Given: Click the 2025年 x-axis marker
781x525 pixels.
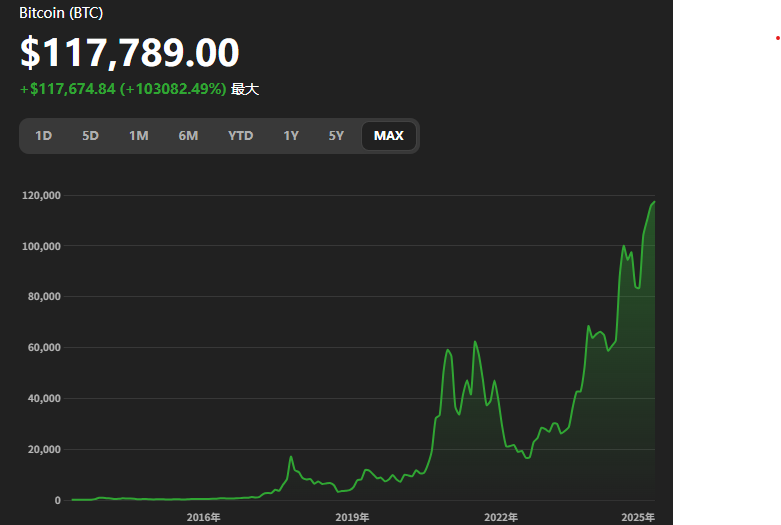Looking at the screenshot, I should tap(637, 517).
